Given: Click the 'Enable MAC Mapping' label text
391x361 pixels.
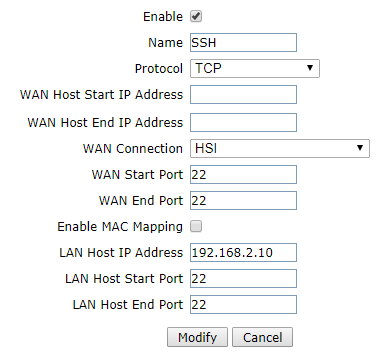Looking at the screenshot, I should tap(120, 227).
